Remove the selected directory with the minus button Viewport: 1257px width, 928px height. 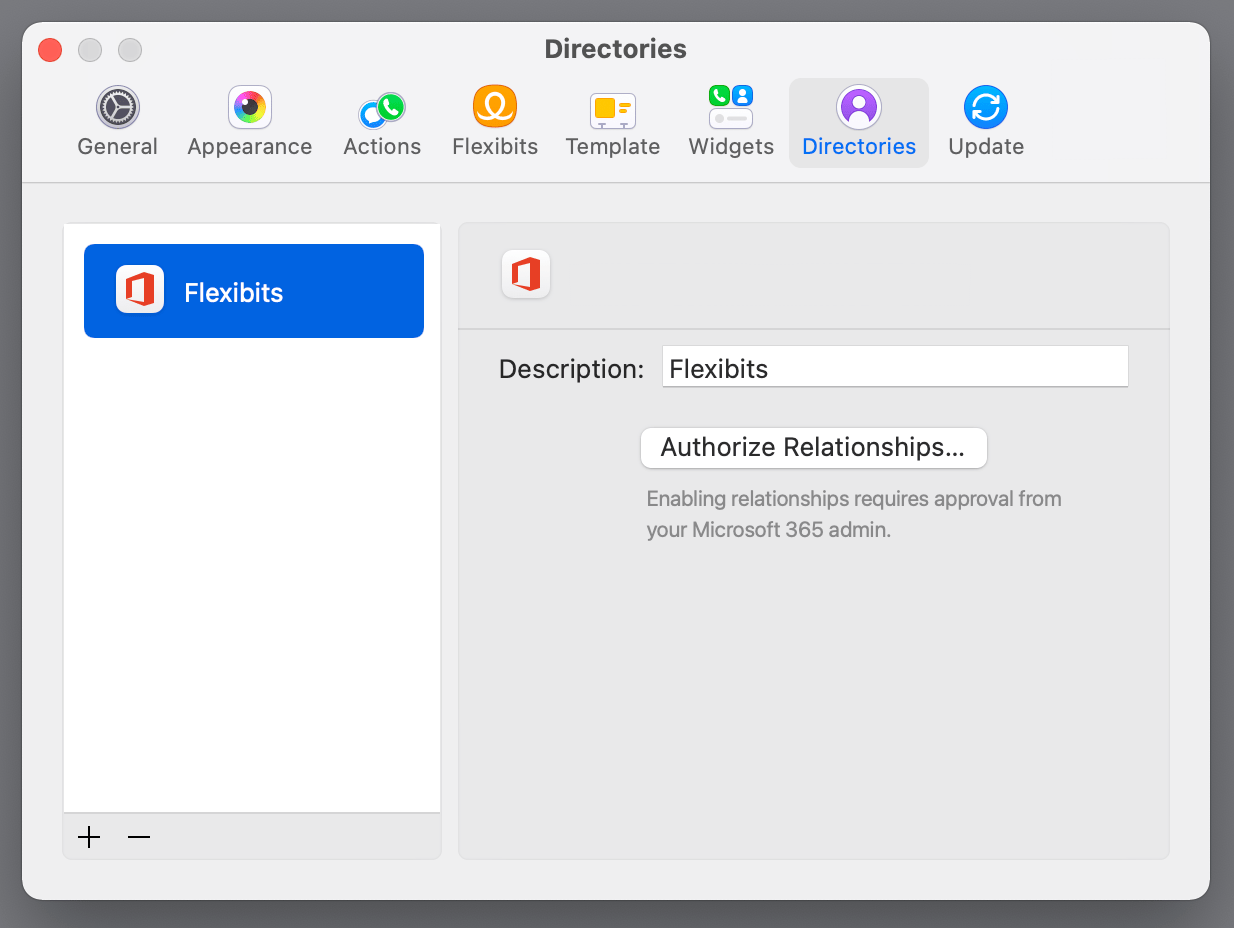139,837
